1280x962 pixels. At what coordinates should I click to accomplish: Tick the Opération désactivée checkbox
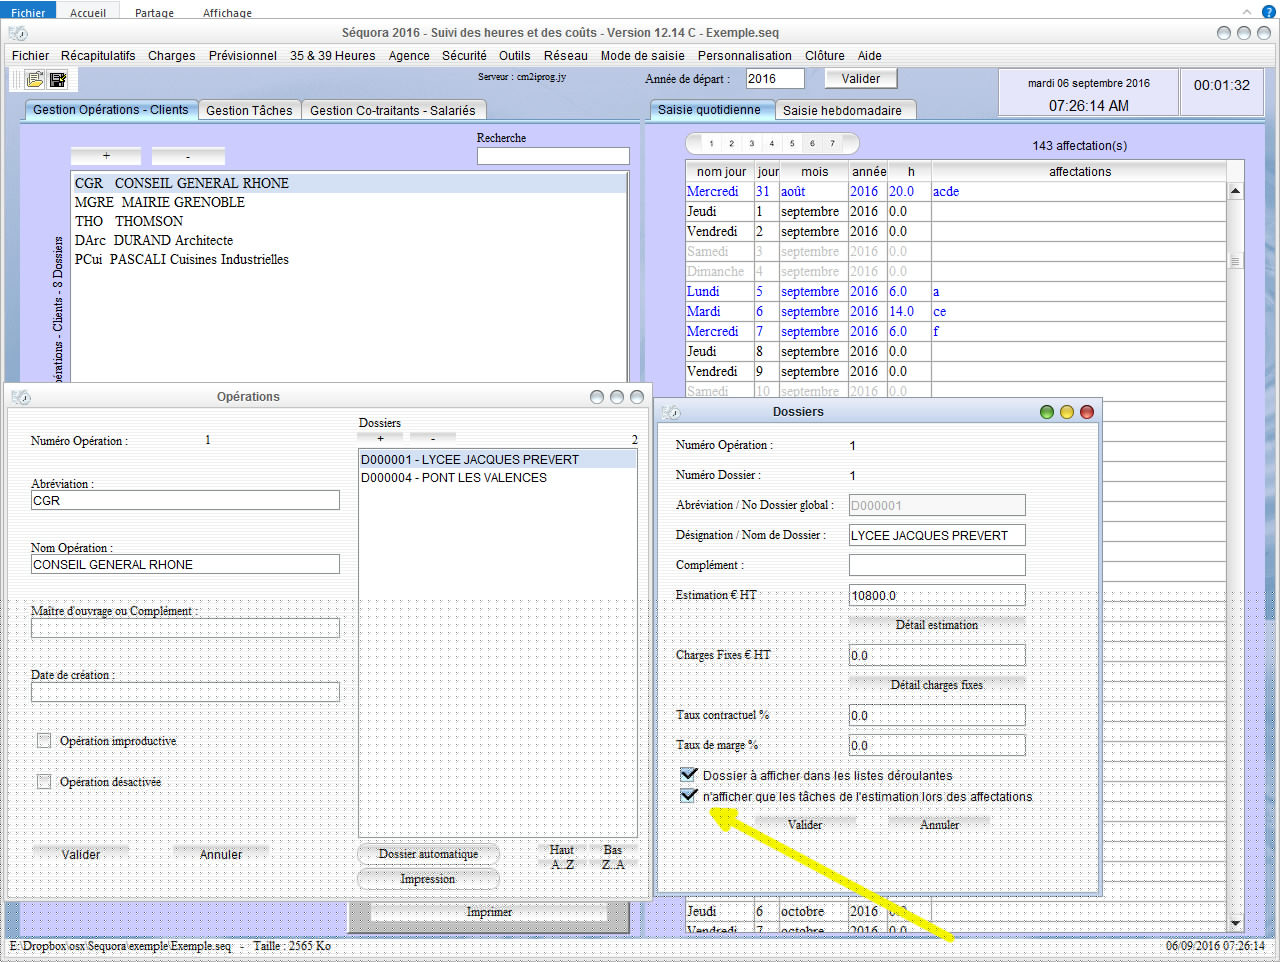(x=44, y=782)
